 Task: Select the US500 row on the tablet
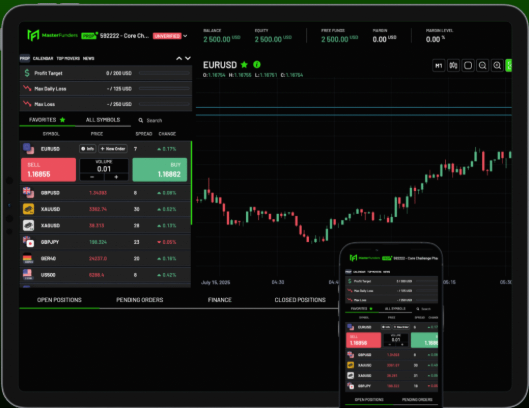tap(105, 275)
